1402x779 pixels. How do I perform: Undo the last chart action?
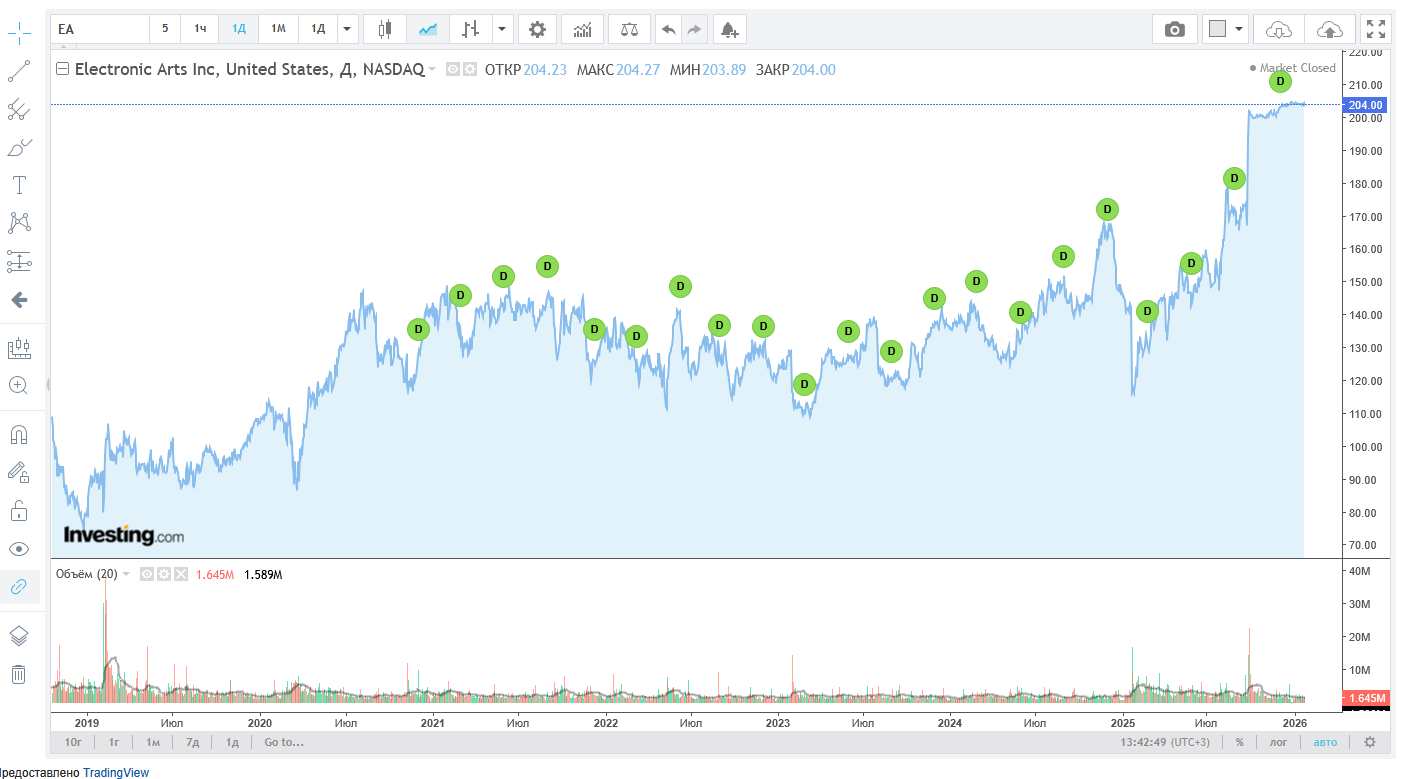[x=668, y=29]
